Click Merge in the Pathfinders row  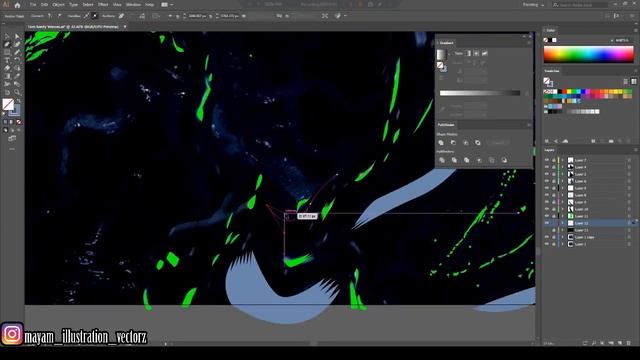[467, 160]
